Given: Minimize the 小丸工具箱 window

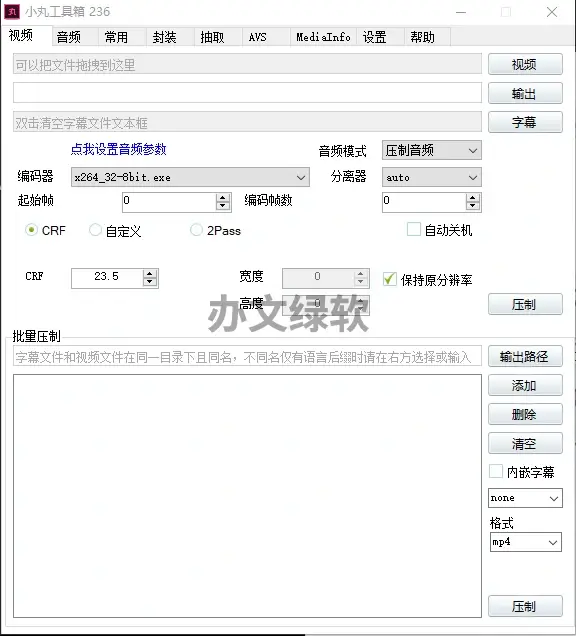Looking at the screenshot, I should [x=461, y=12].
